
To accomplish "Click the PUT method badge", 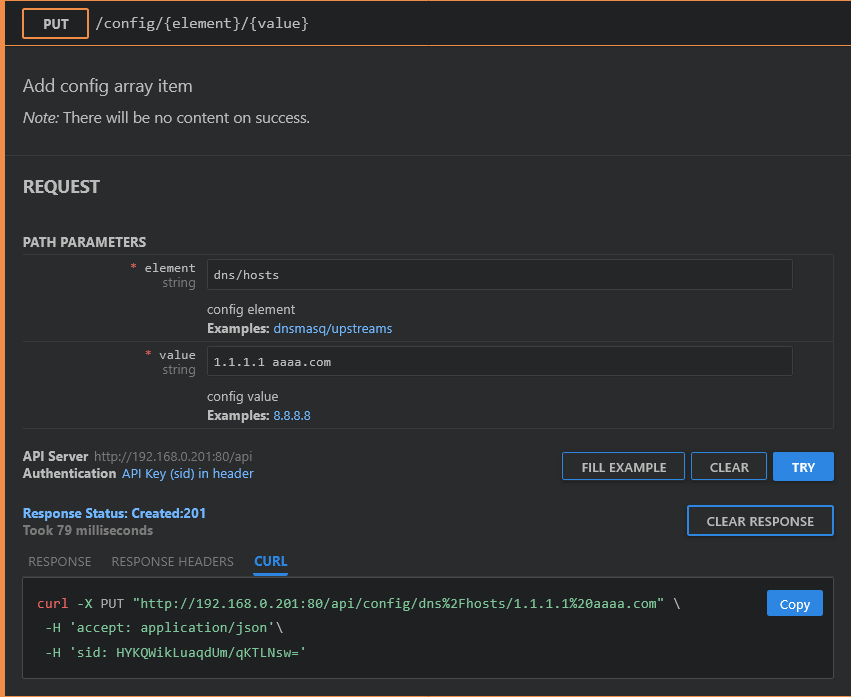I will coord(56,23).
